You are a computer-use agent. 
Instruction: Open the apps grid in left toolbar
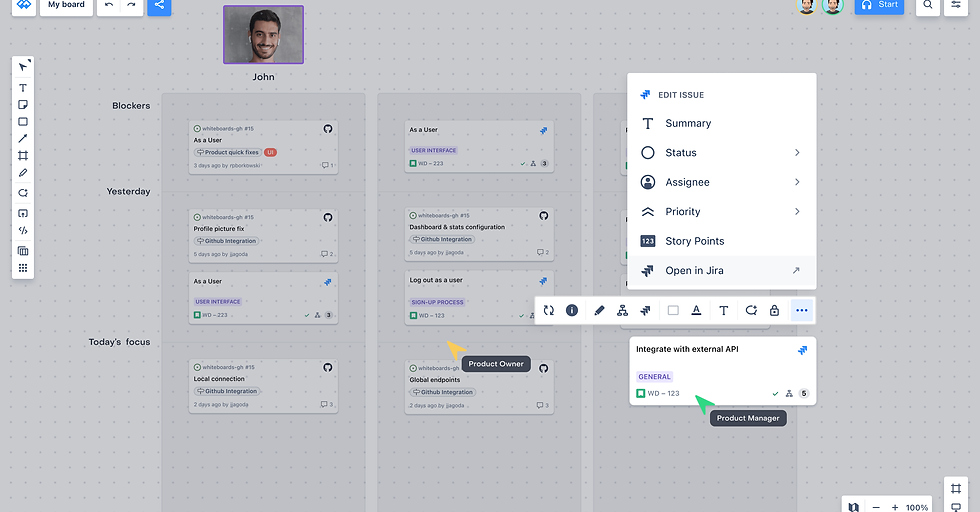23,268
